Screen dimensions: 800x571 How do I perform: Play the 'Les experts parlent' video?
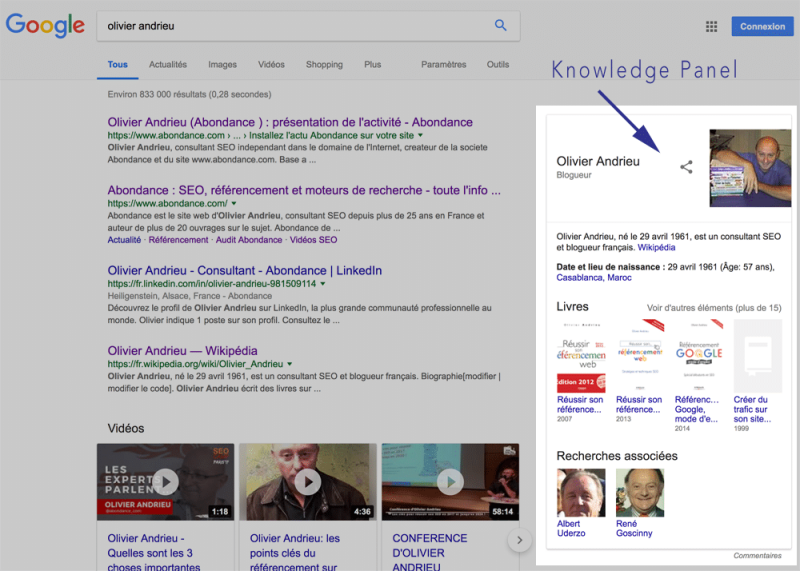click(x=165, y=482)
